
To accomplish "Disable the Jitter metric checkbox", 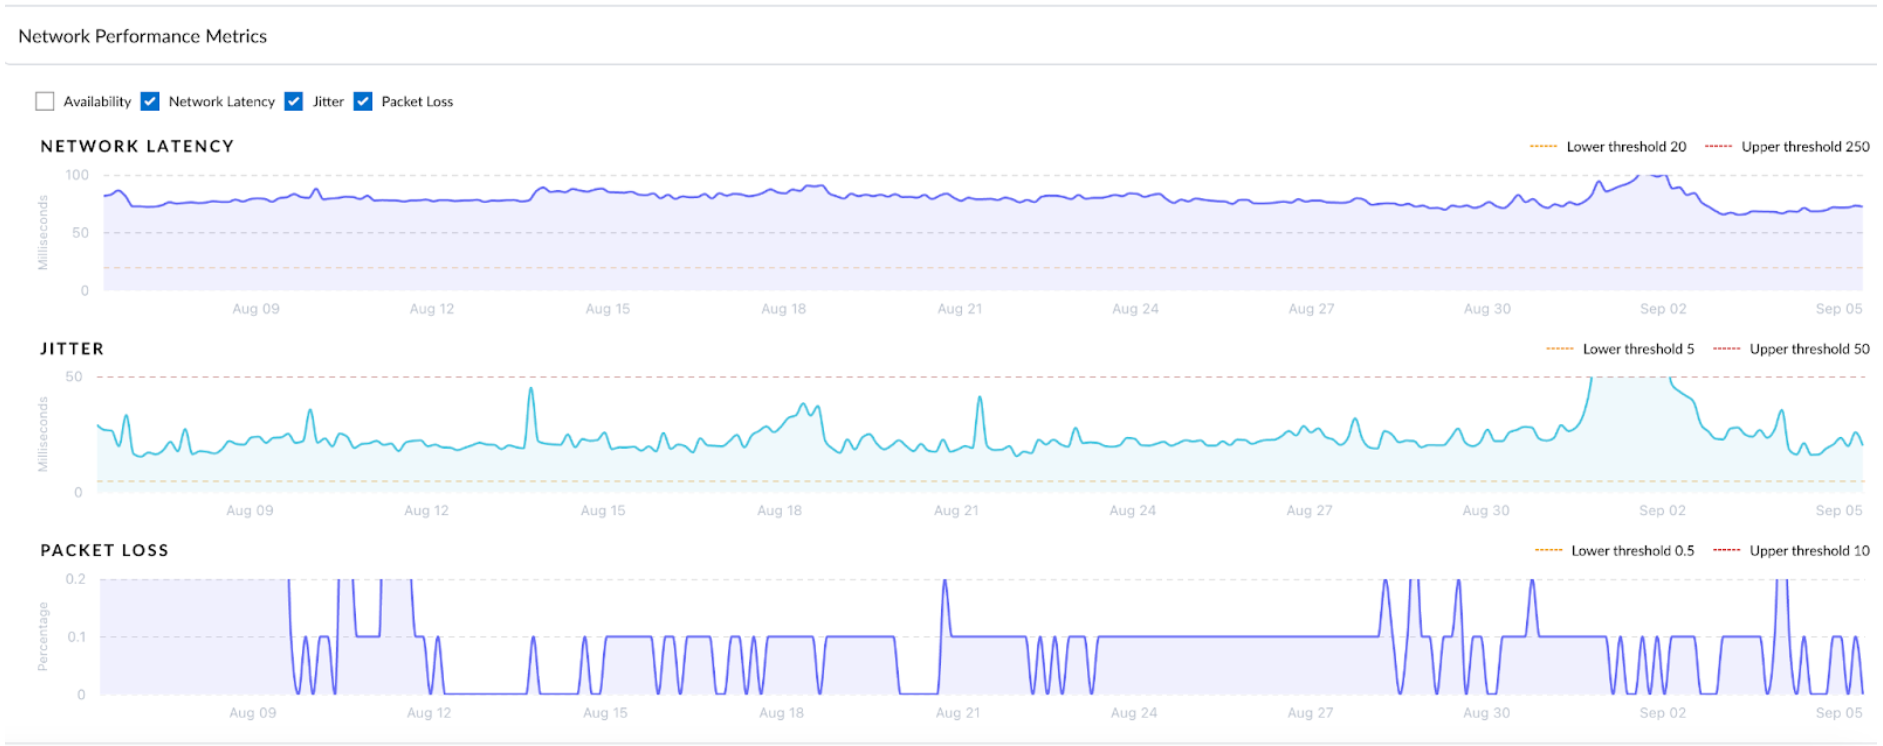I will point(294,101).
